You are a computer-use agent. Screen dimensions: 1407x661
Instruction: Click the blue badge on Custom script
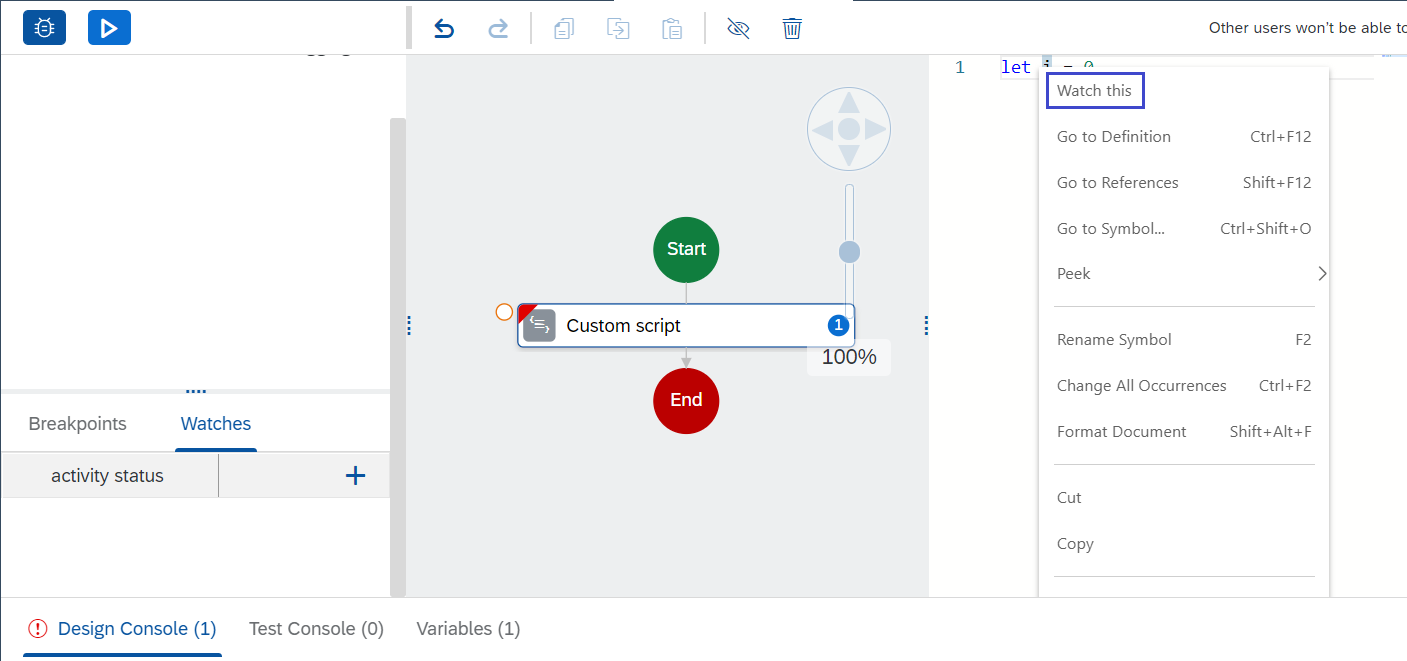[838, 325]
